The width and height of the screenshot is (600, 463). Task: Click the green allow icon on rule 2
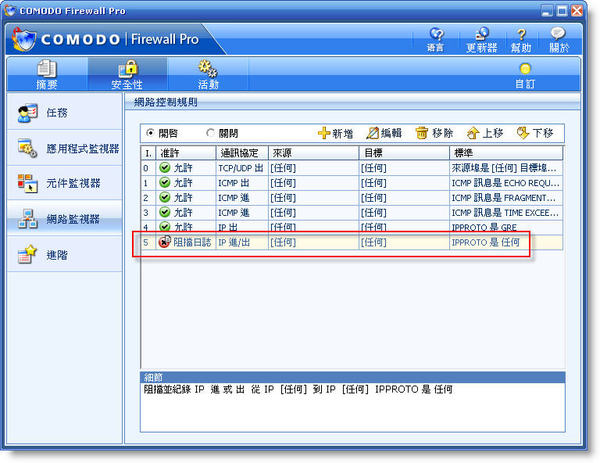click(165, 197)
